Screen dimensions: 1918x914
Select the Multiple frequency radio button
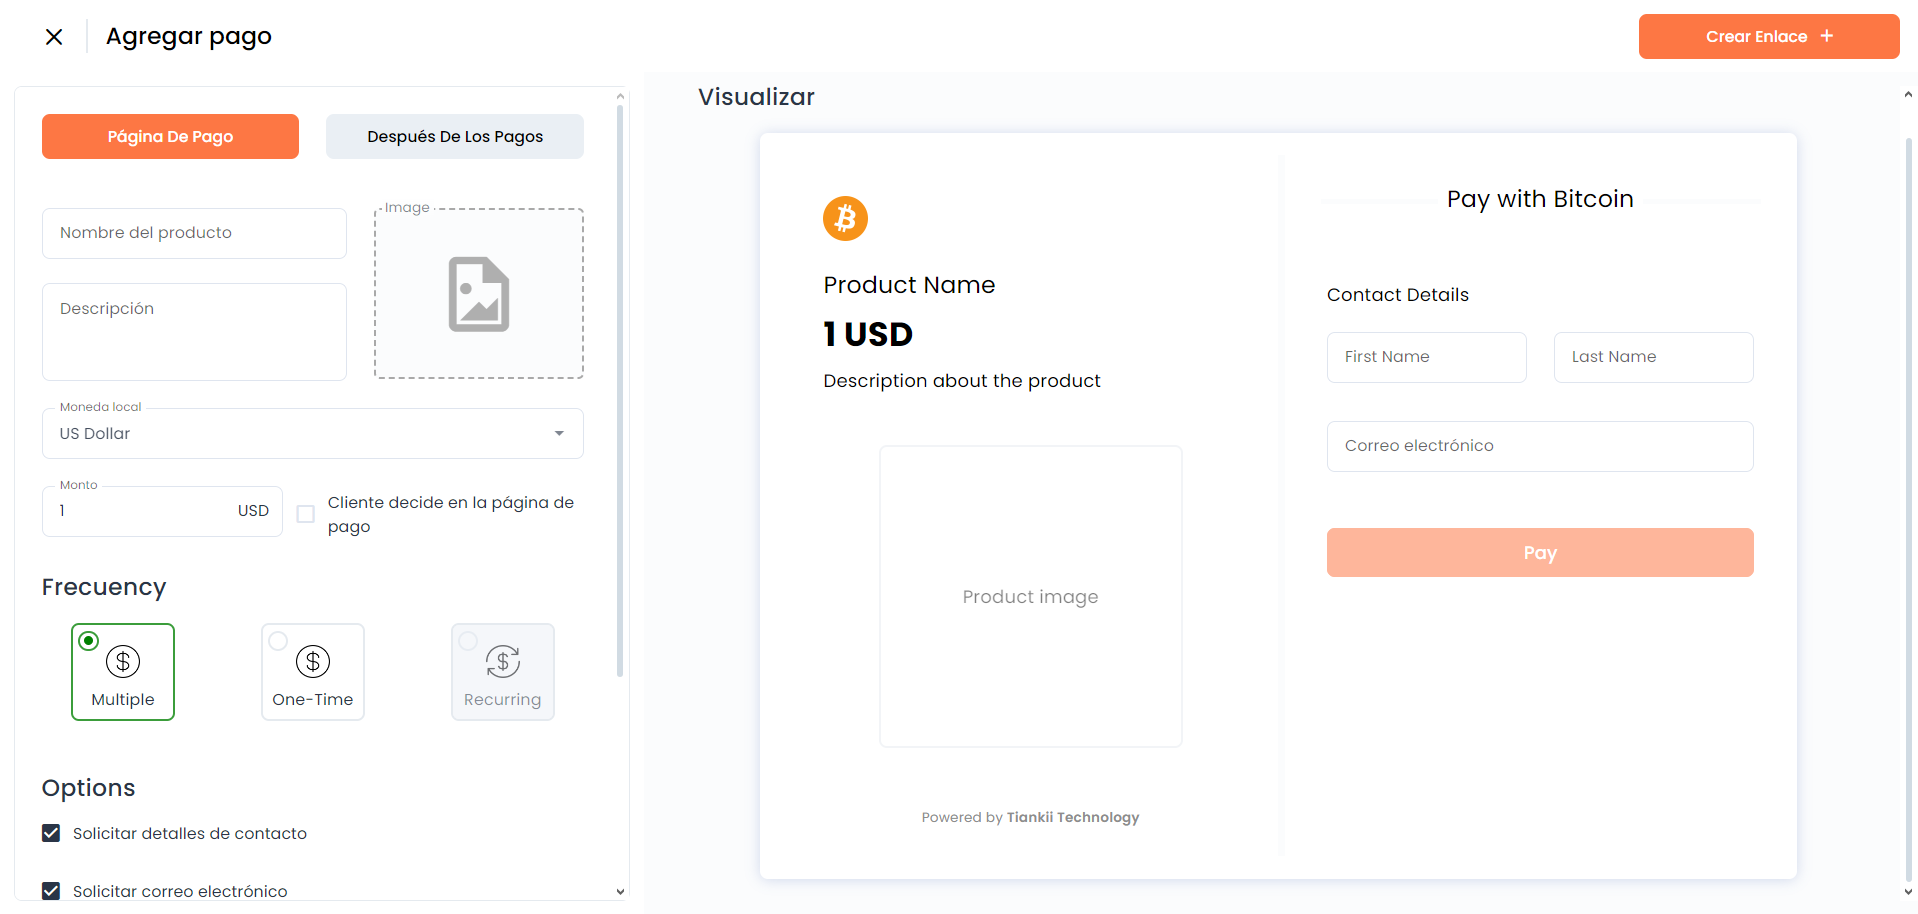coord(88,641)
